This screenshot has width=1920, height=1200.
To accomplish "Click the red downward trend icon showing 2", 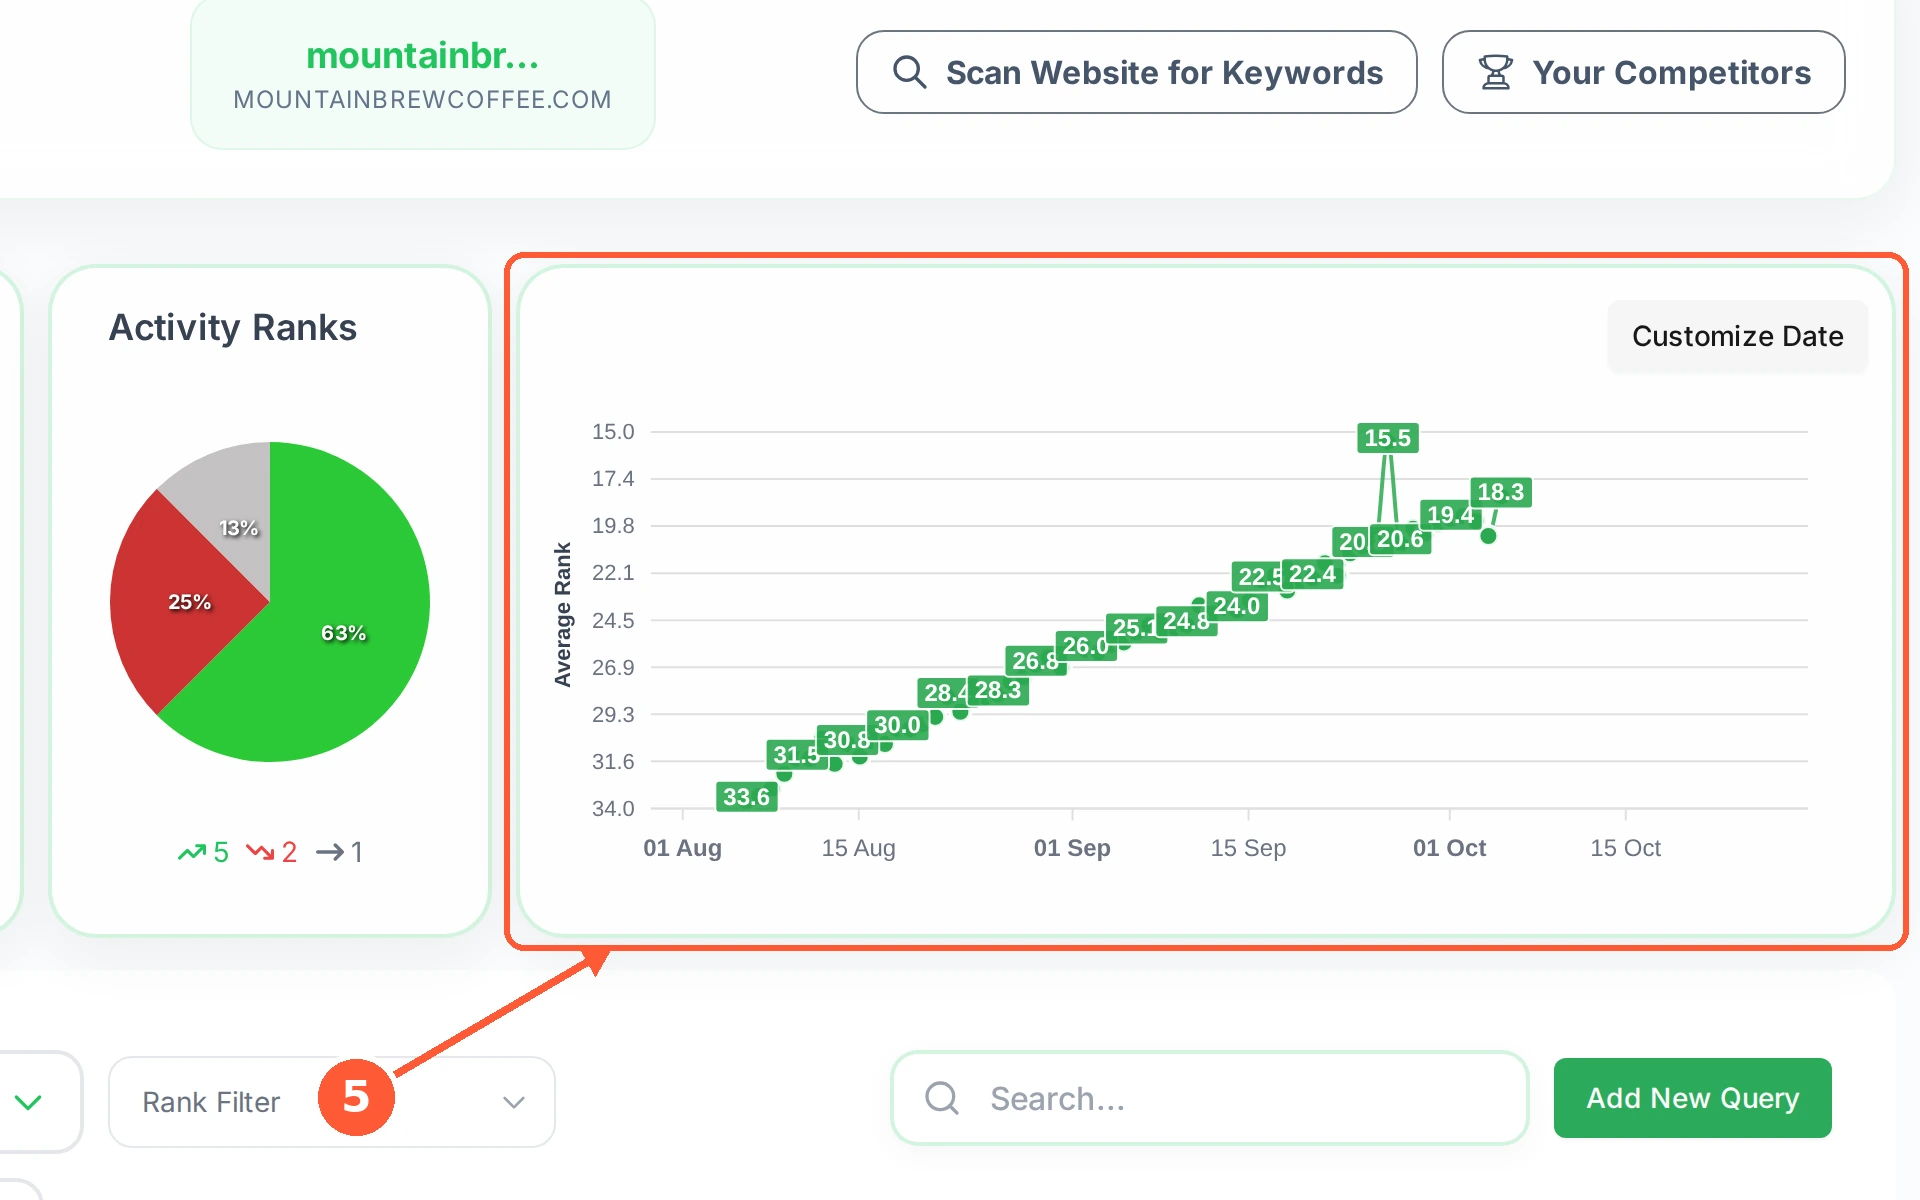I will [260, 852].
